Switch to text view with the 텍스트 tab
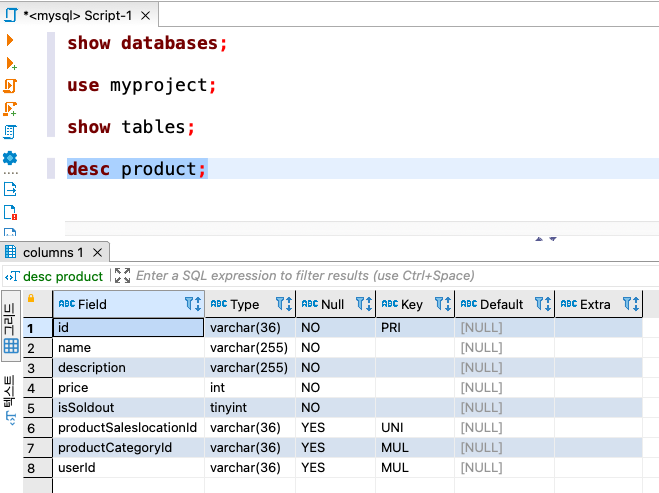Image resolution: width=659 pixels, height=493 pixels. coord(10,400)
